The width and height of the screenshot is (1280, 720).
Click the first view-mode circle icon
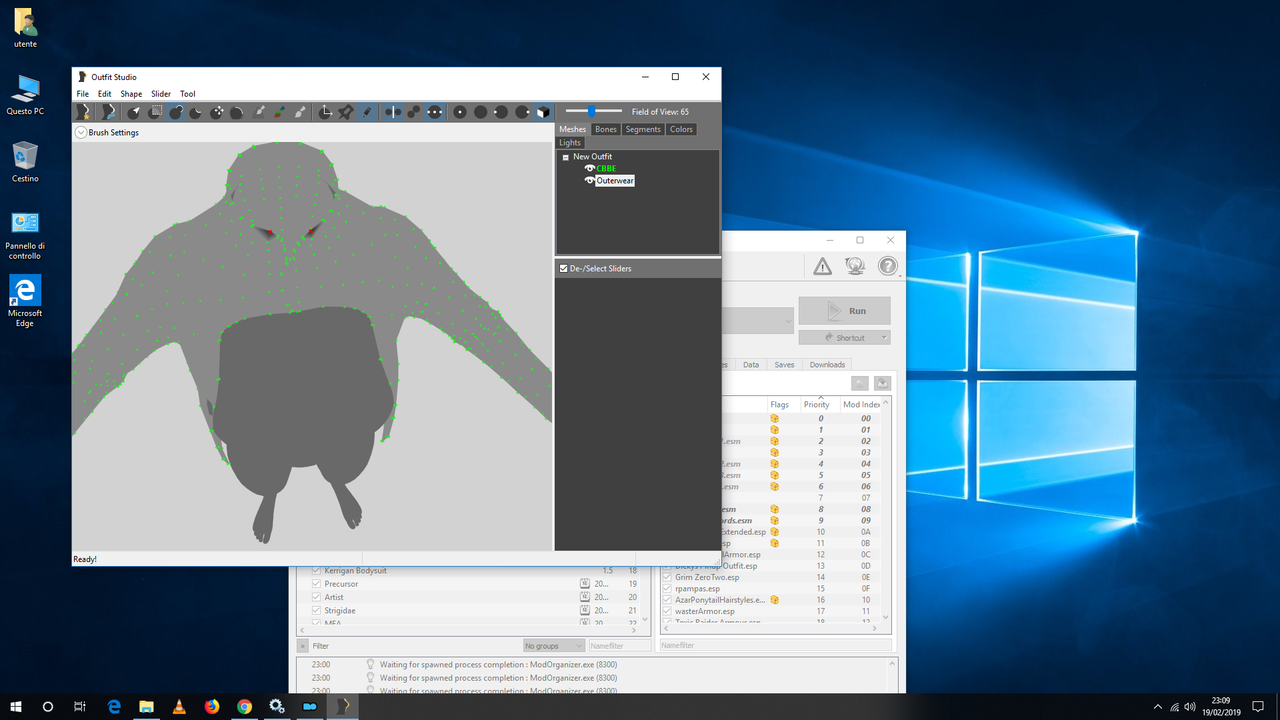(460, 112)
